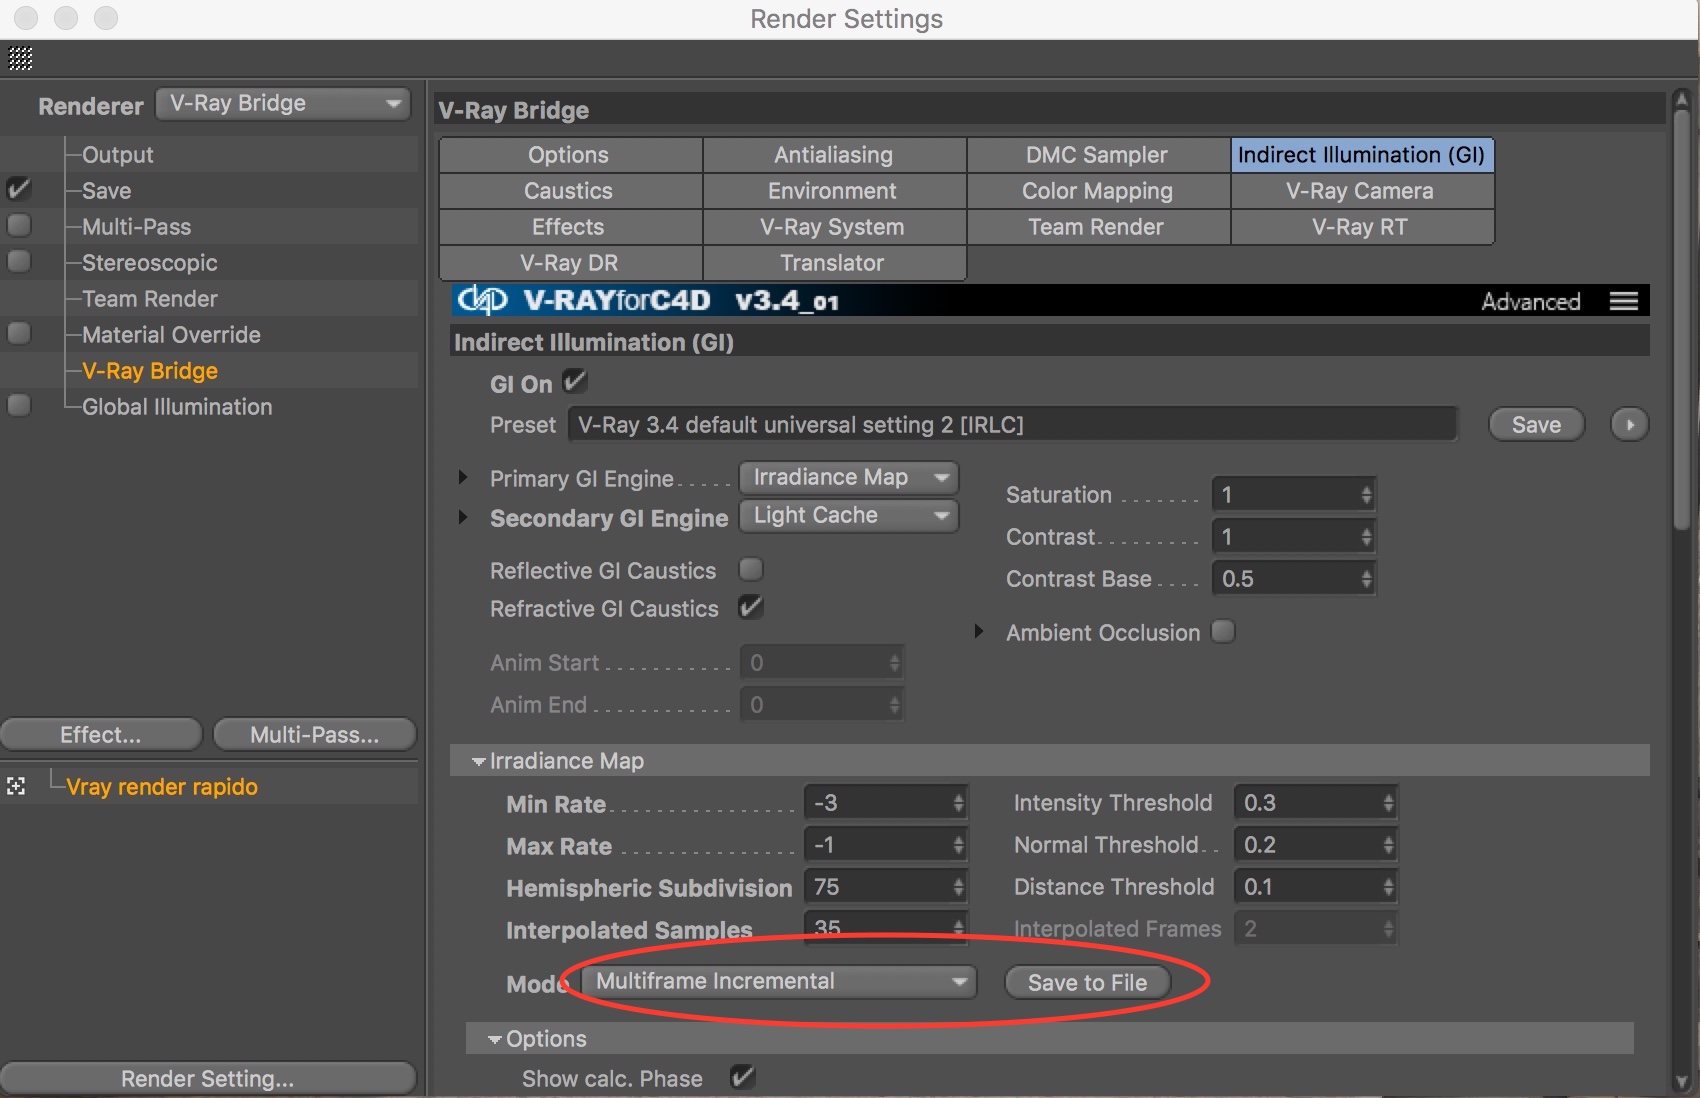Switch to the Color Mapping tab
The image size is (1700, 1098).
tap(1098, 191)
